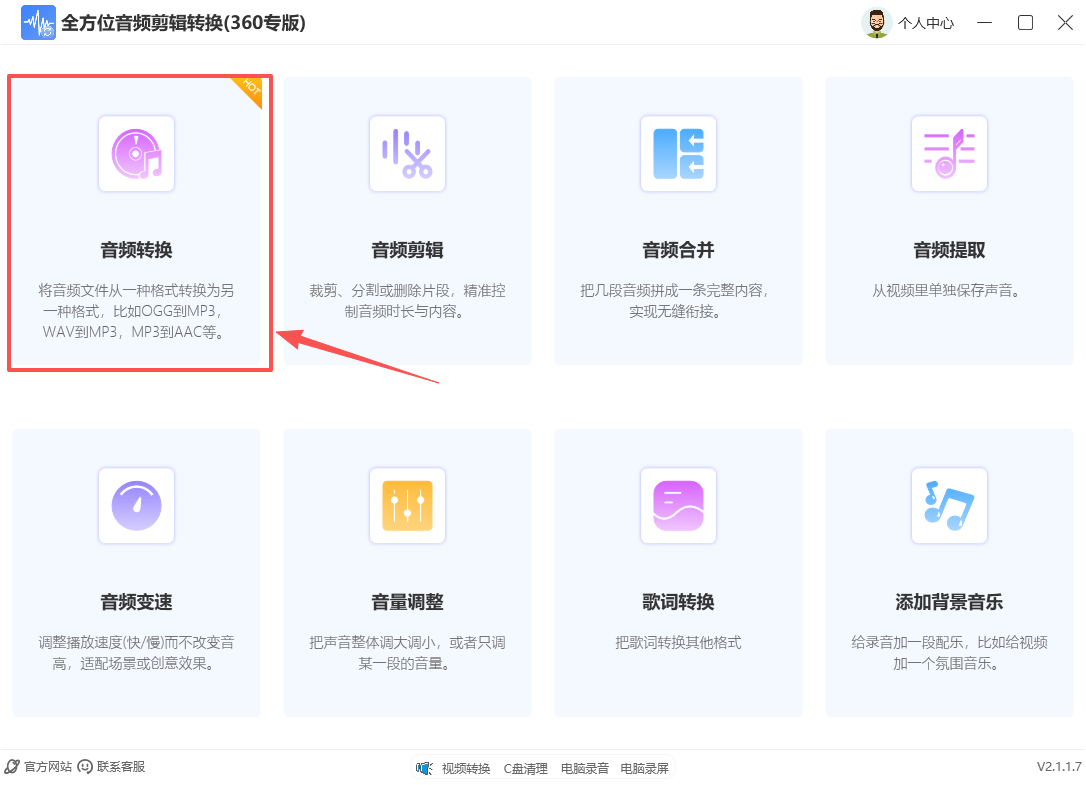Click the app logo in the title bar
The image size is (1086, 785).
click(38, 22)
